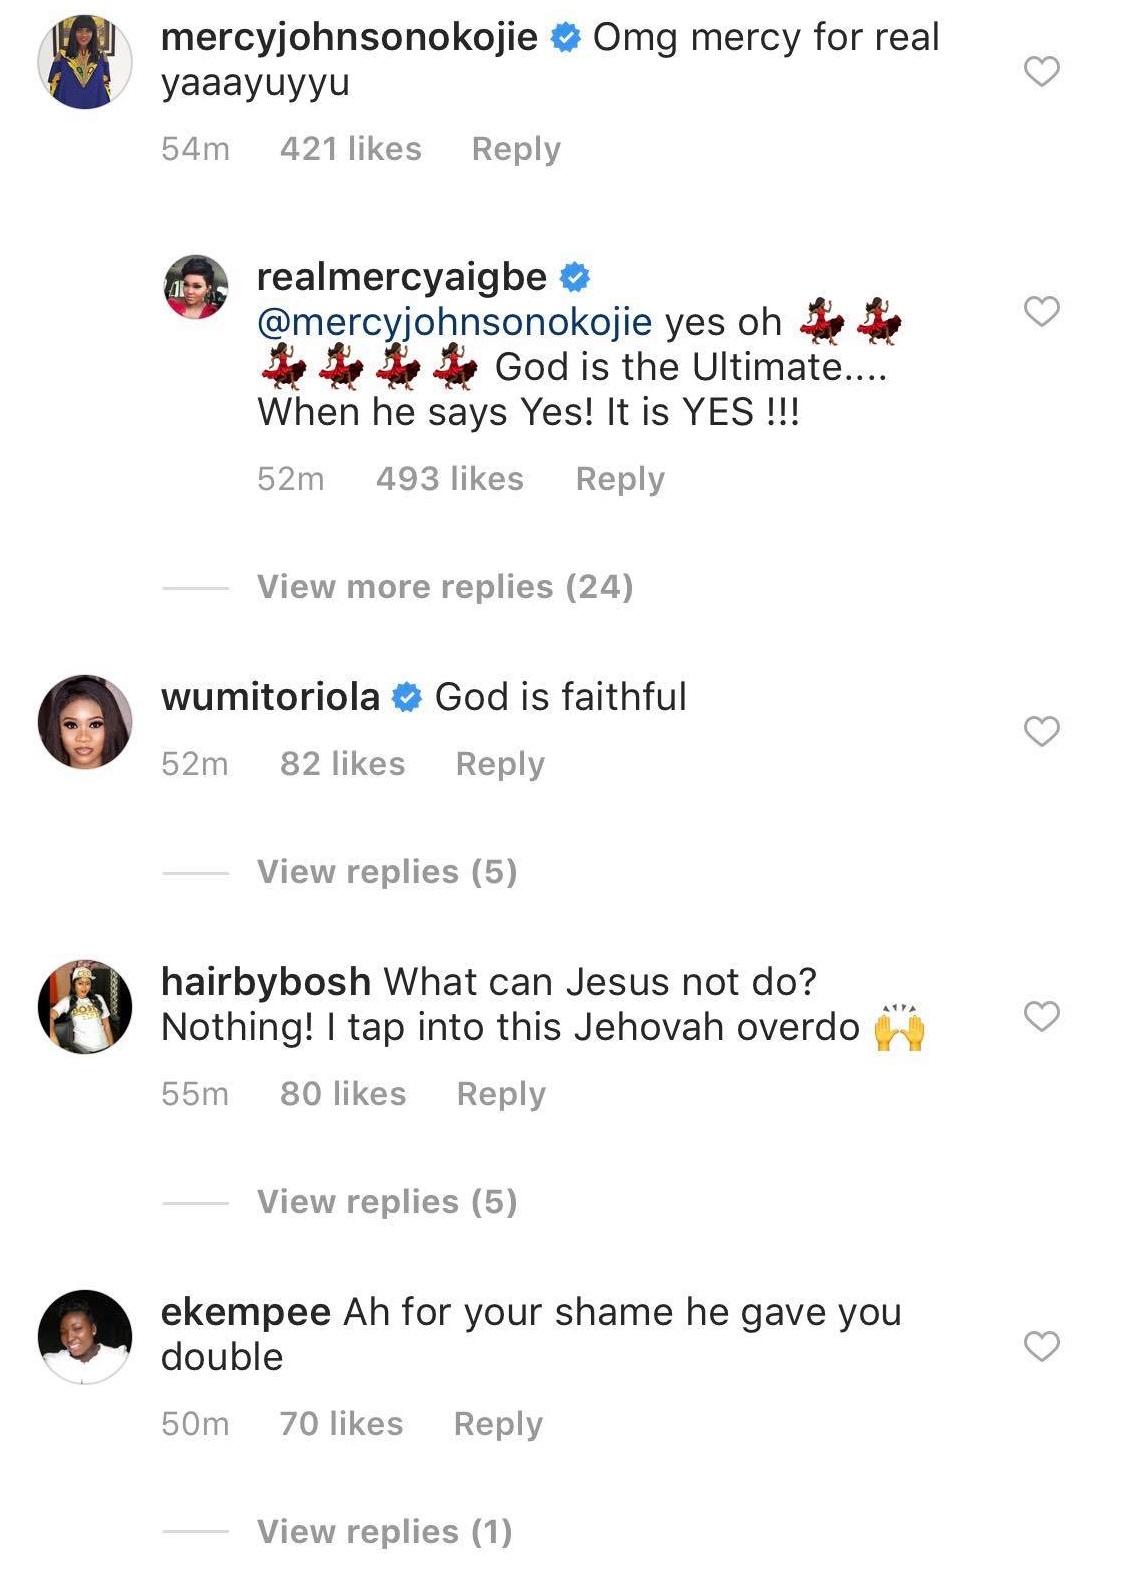
Task: Show the single reply to ekempee's comment
Action: click(384, 1532)
